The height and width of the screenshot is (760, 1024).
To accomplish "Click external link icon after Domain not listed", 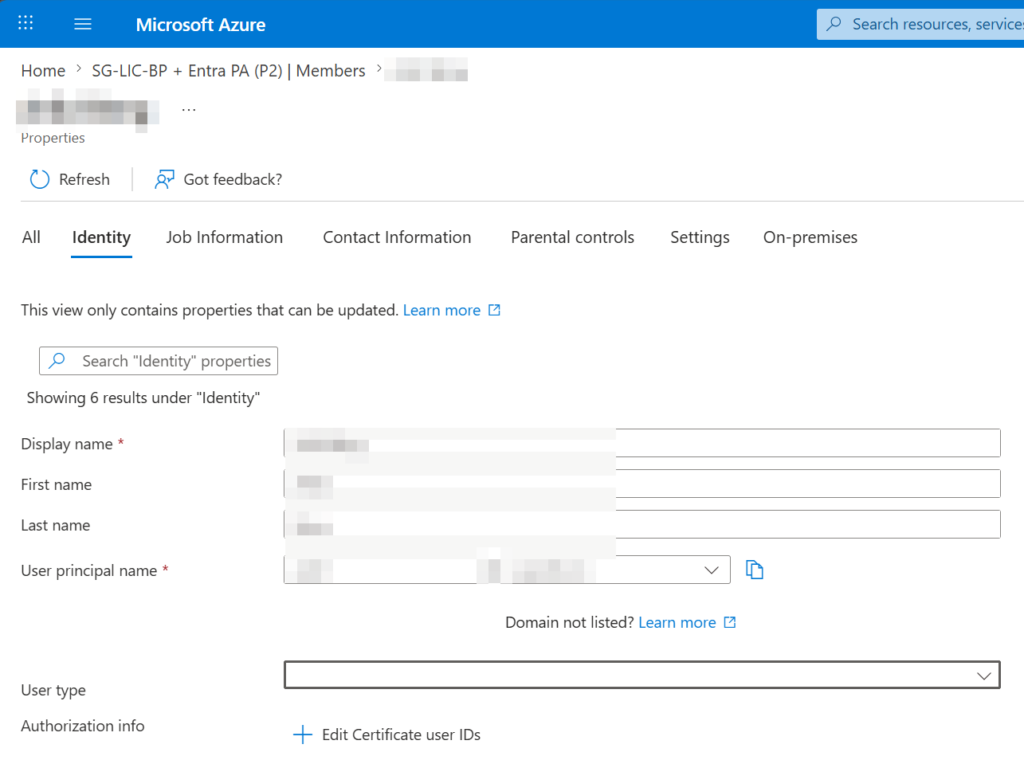I will coord(729,622).
